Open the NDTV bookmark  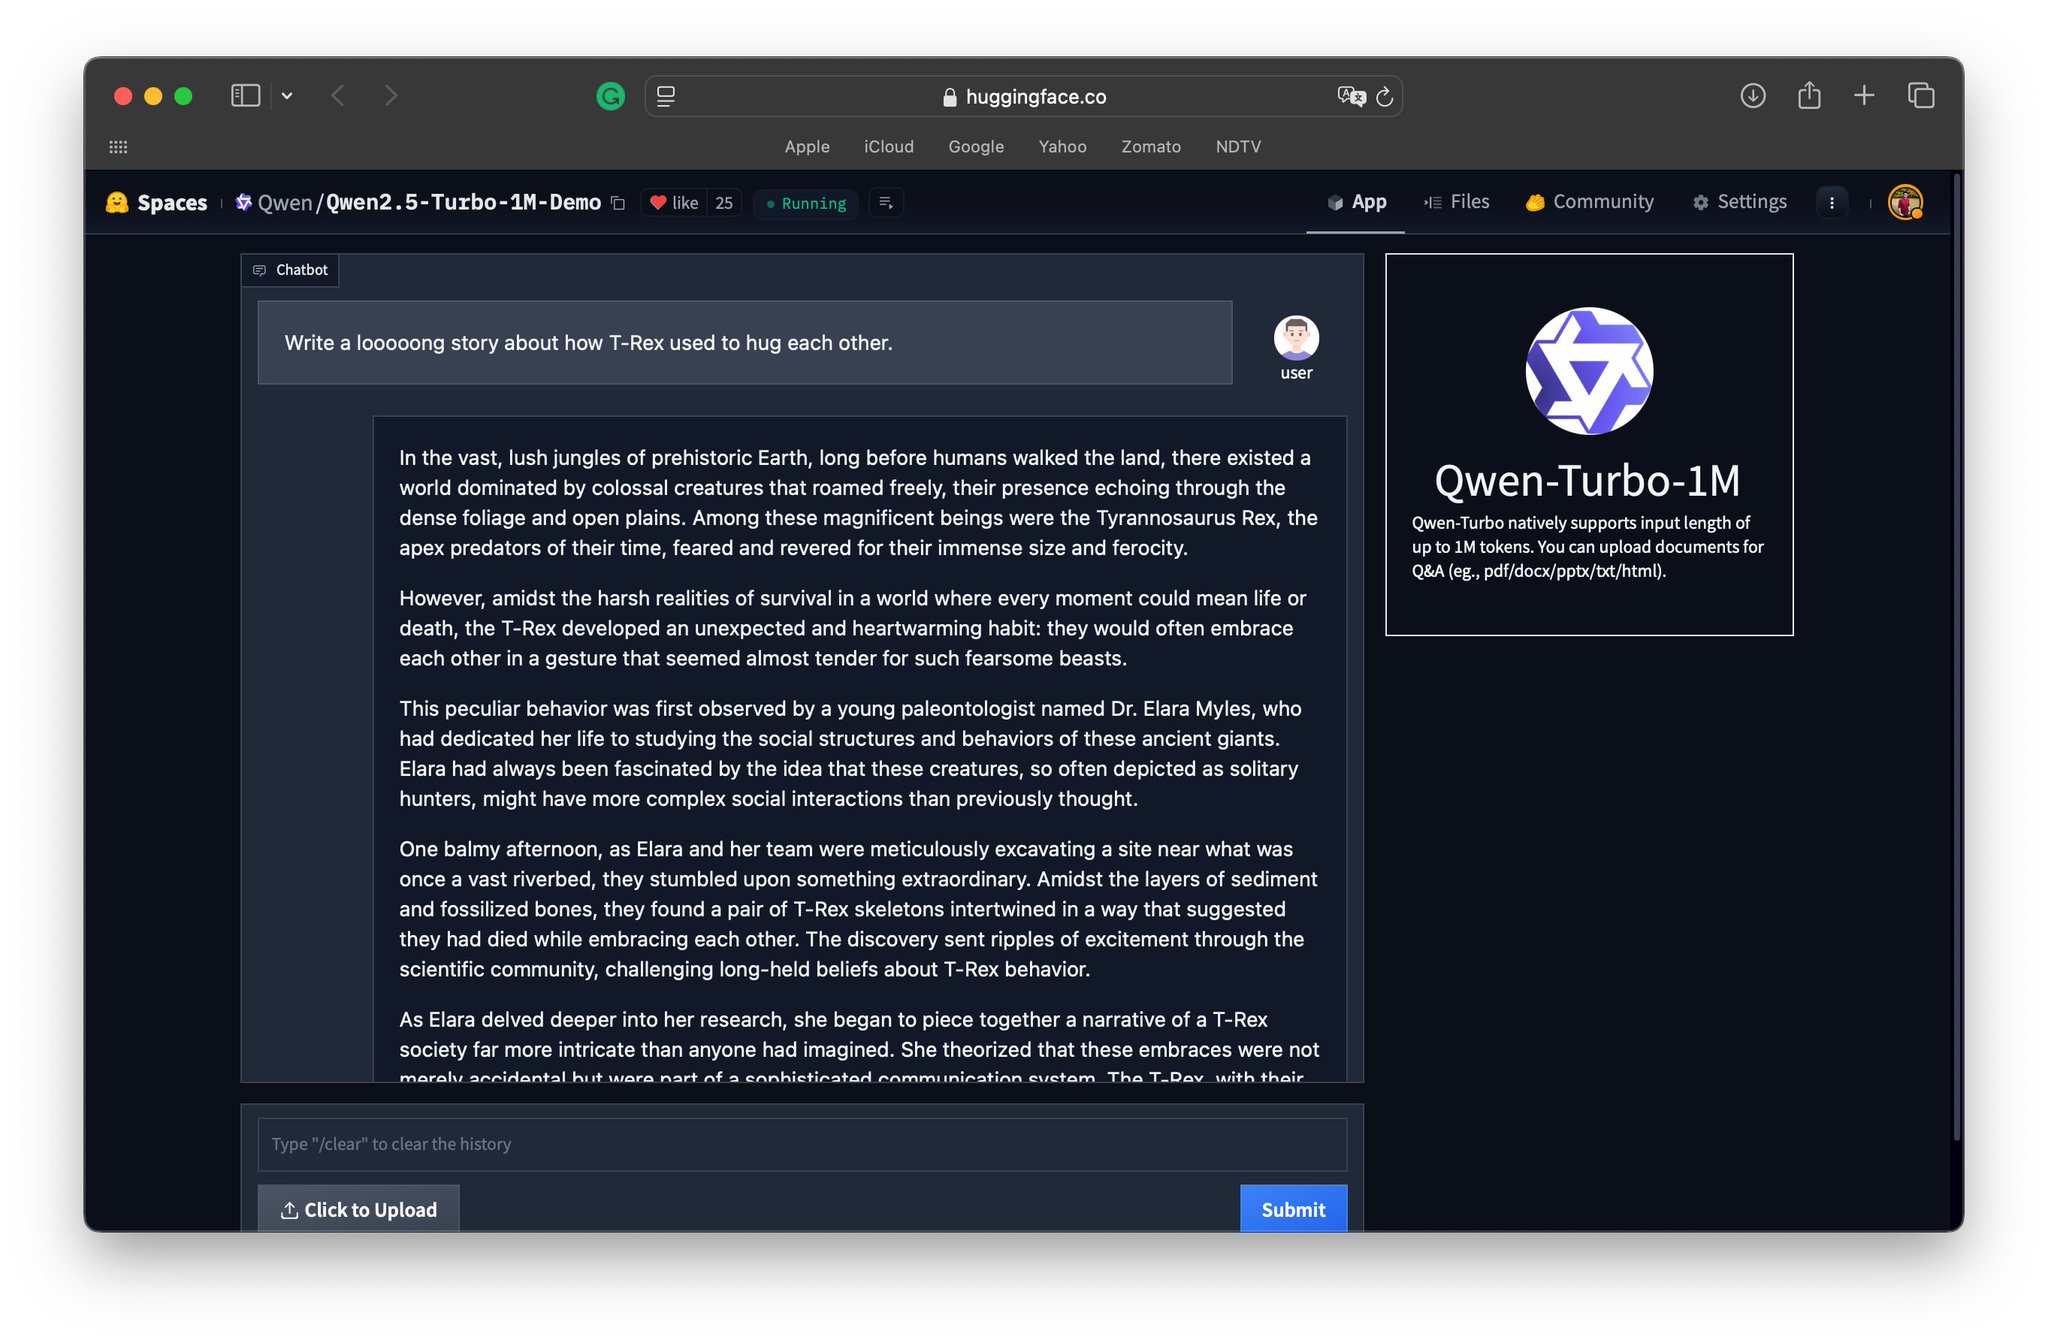[1238, 147]
